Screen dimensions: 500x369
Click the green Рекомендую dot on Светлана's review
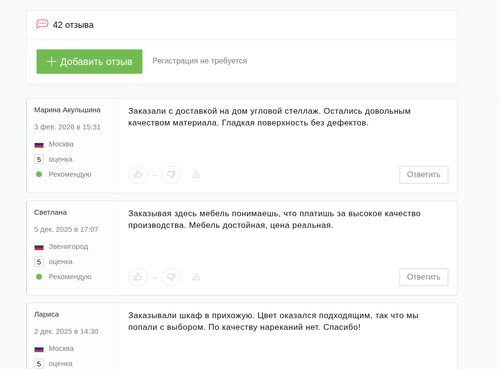pyautogui.click(x=39, y=277)
